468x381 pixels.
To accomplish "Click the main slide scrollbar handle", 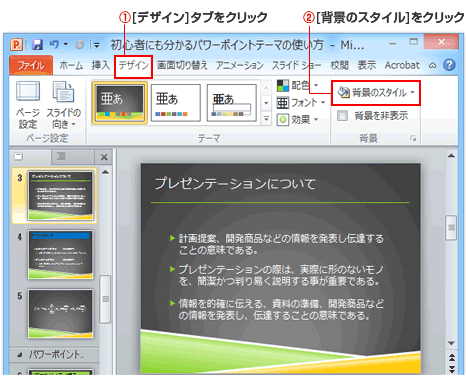I will 451,228.
